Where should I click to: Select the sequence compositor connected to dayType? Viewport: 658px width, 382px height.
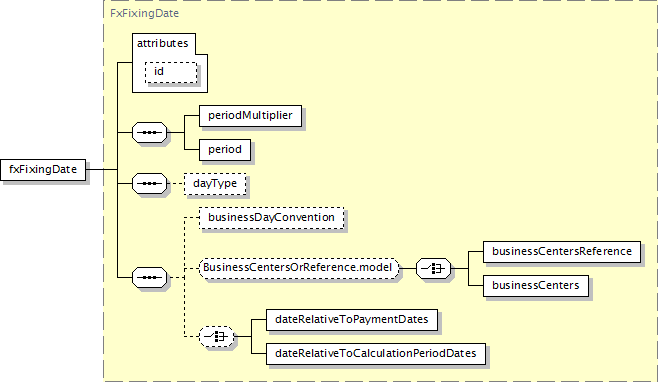[149, 183]
